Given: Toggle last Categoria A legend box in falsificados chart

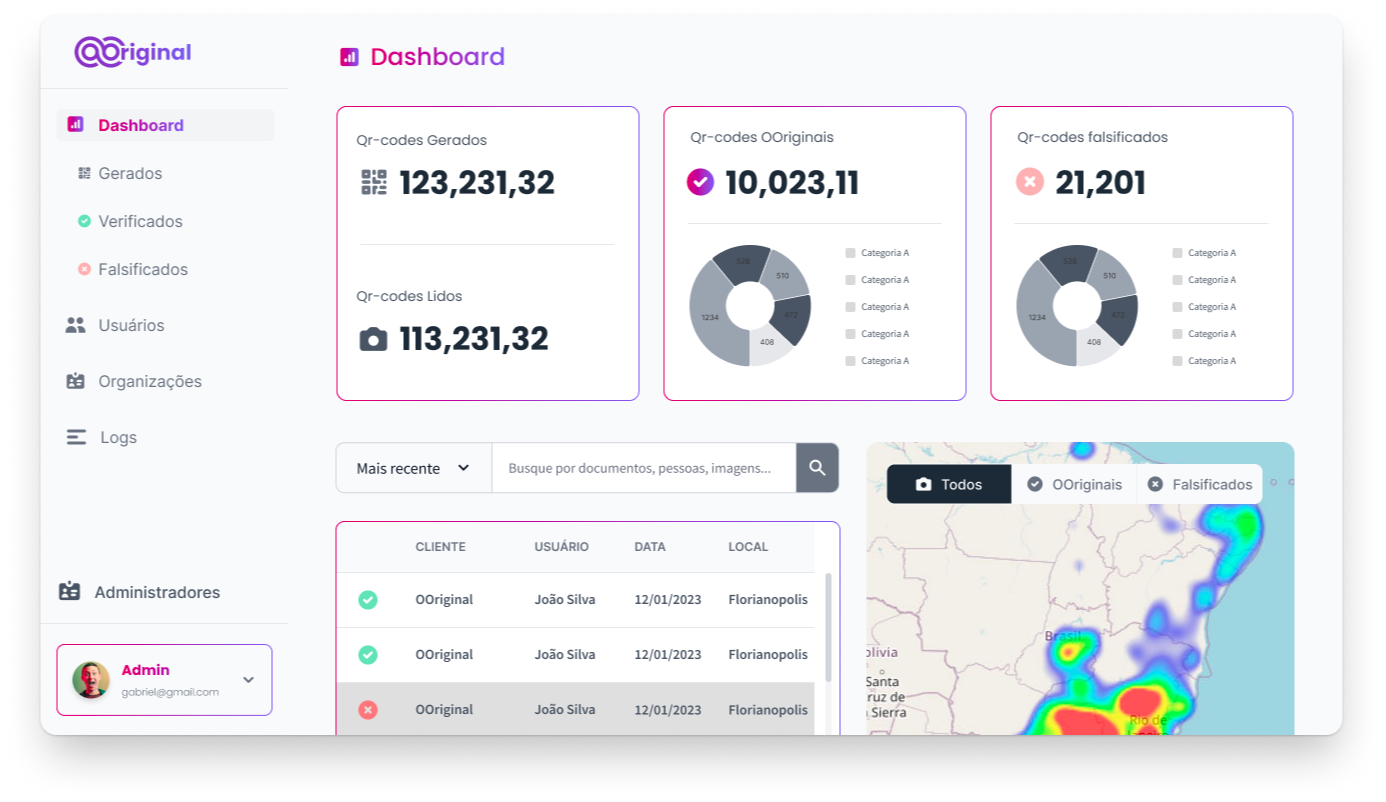Looking at the screenshot, I should coord(1177,361).
